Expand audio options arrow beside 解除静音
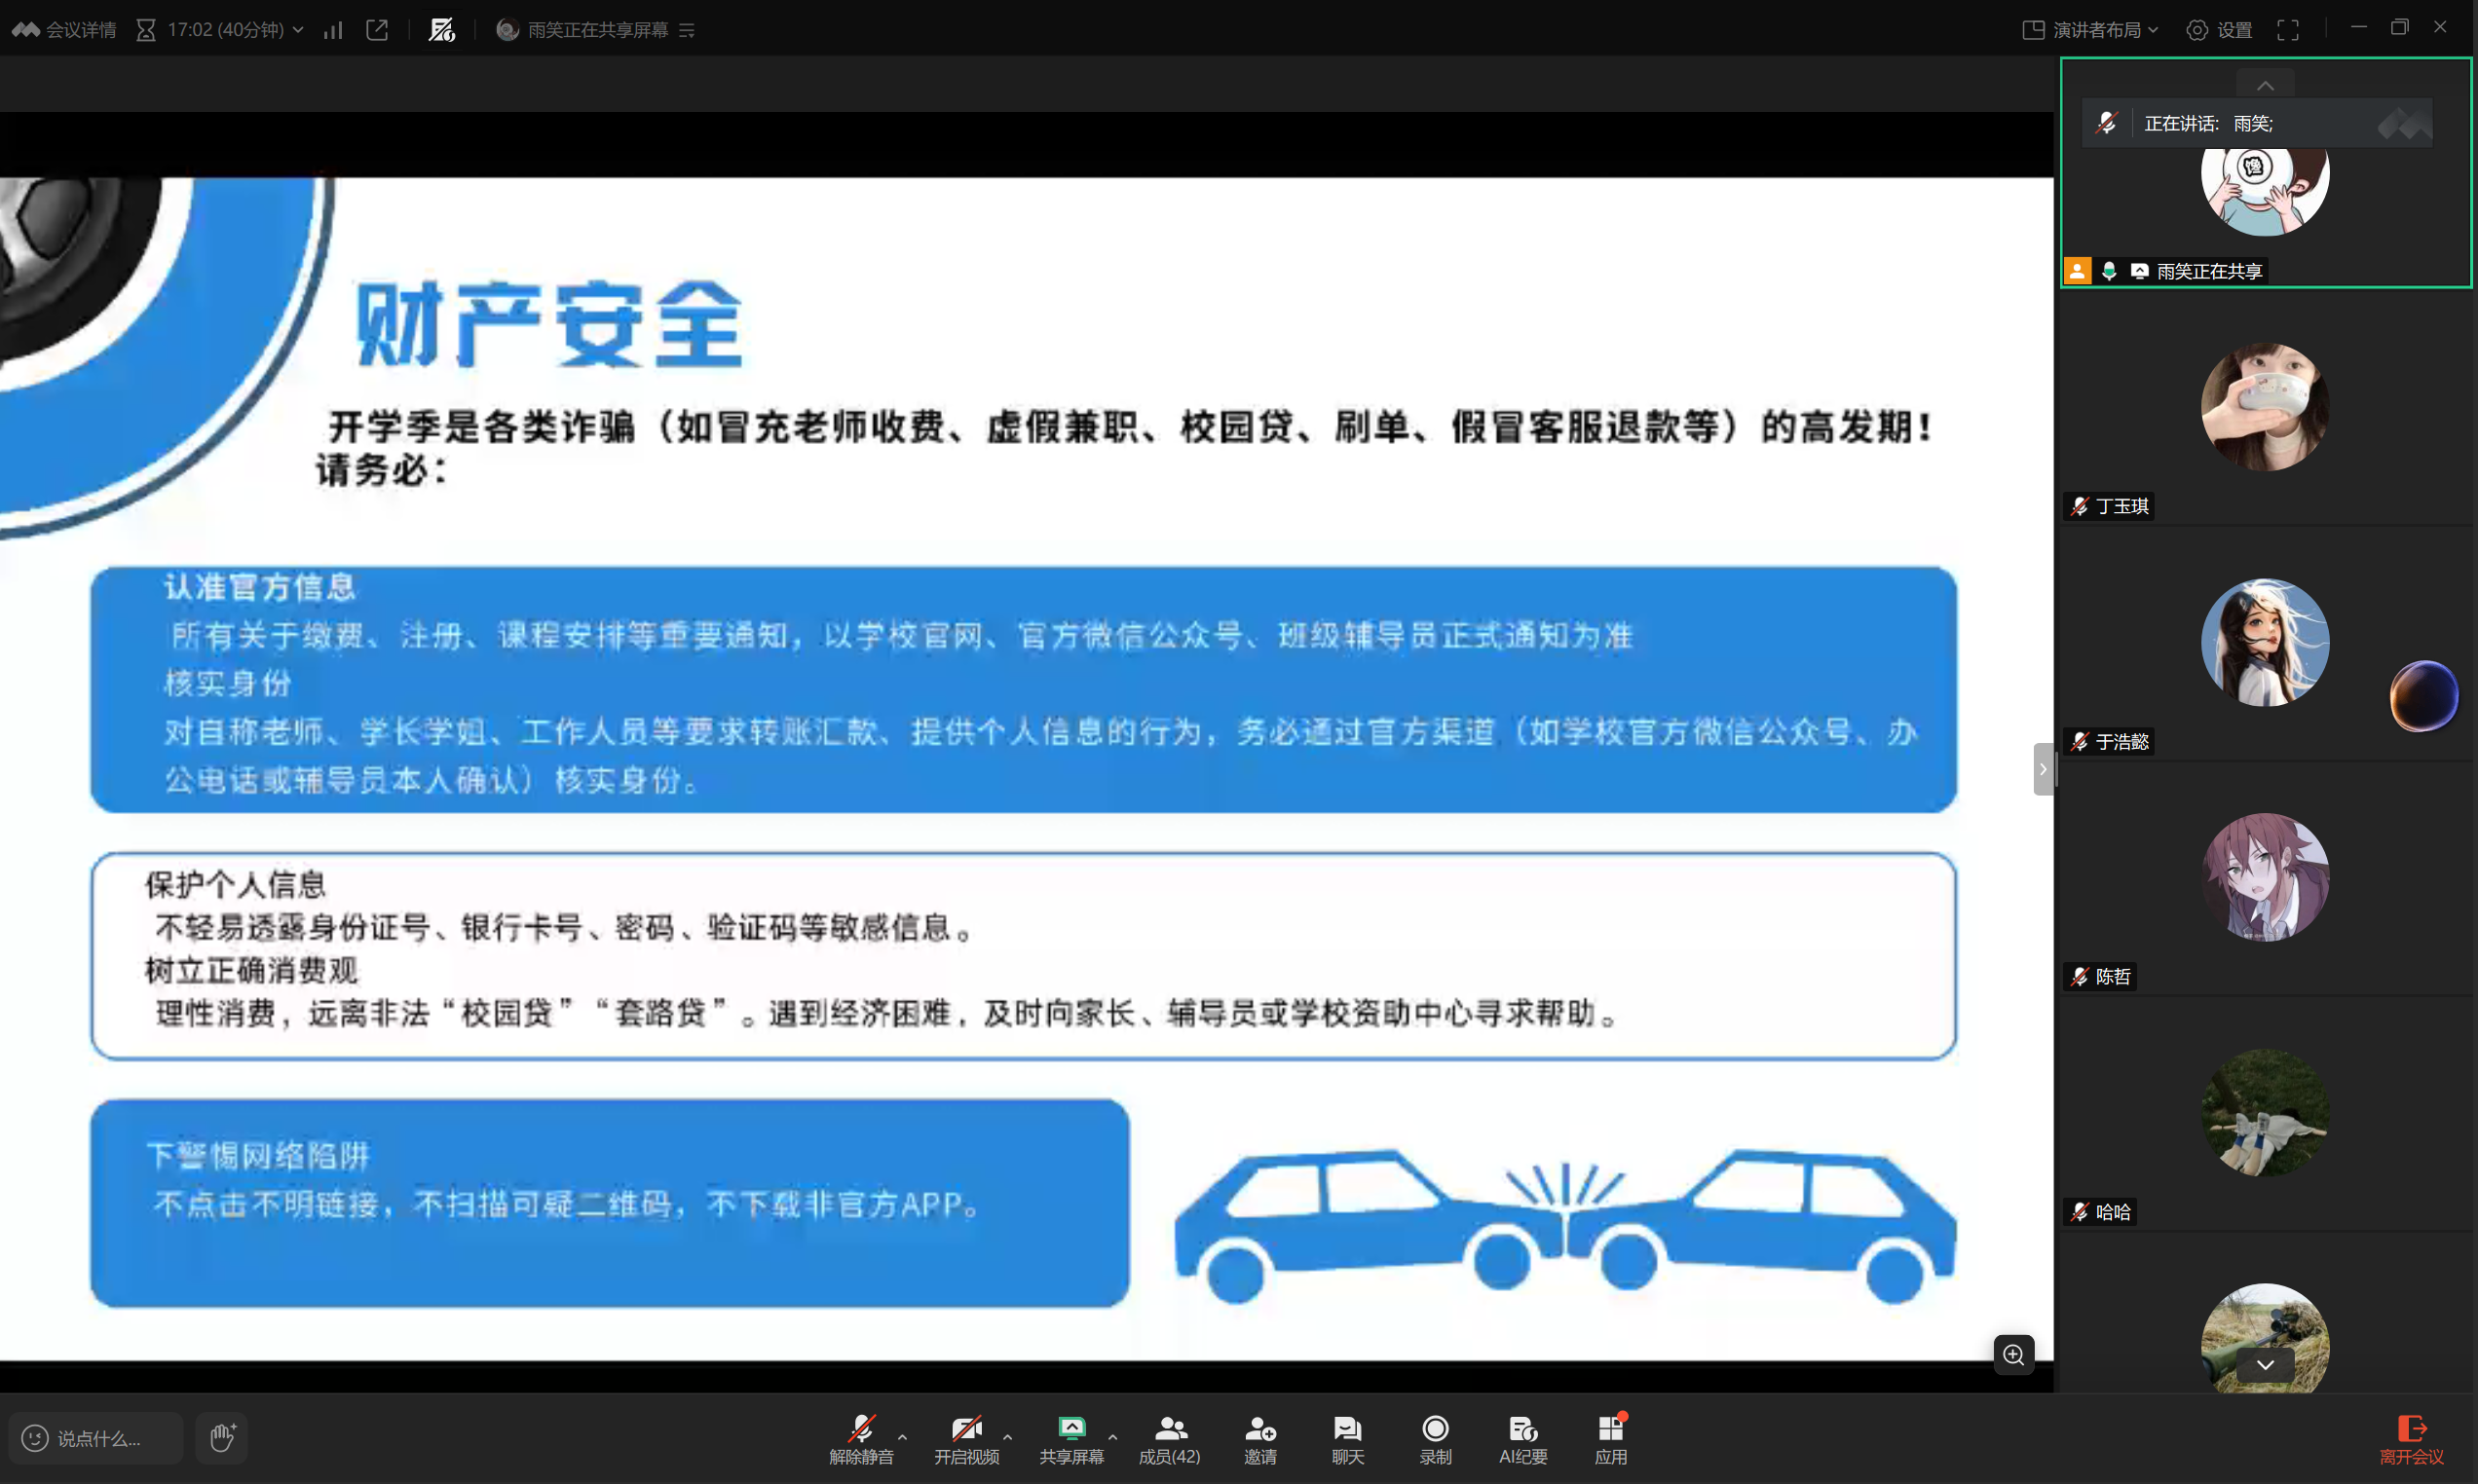This screenshot has width=2478, height=1484. (x=902, y=1436)
